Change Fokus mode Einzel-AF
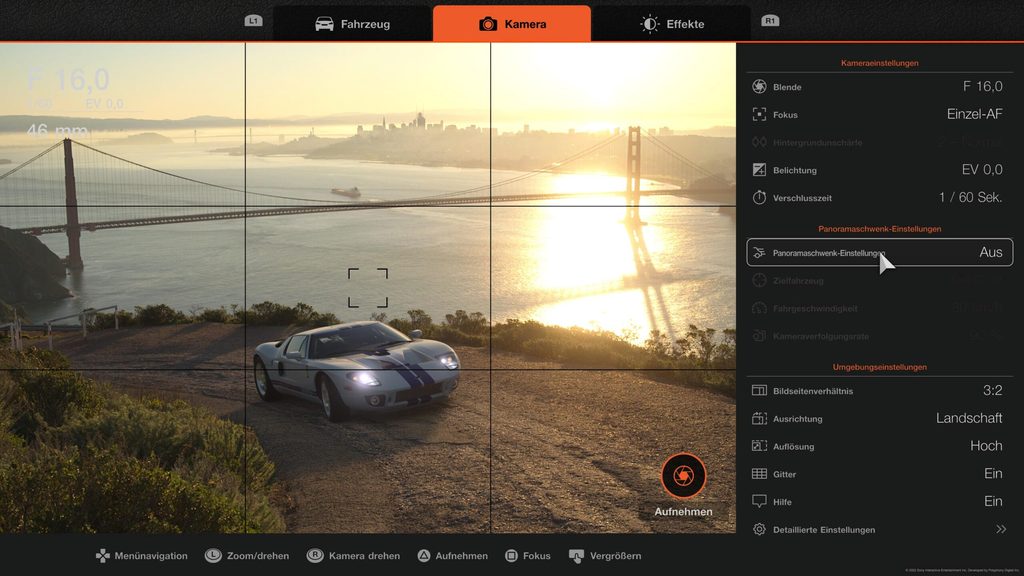 tap(973, 114)
